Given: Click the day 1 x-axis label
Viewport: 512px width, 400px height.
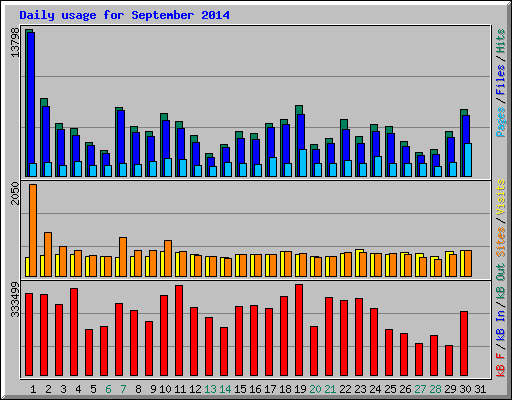Looking at the screenshot, I should tap(33, 389).
